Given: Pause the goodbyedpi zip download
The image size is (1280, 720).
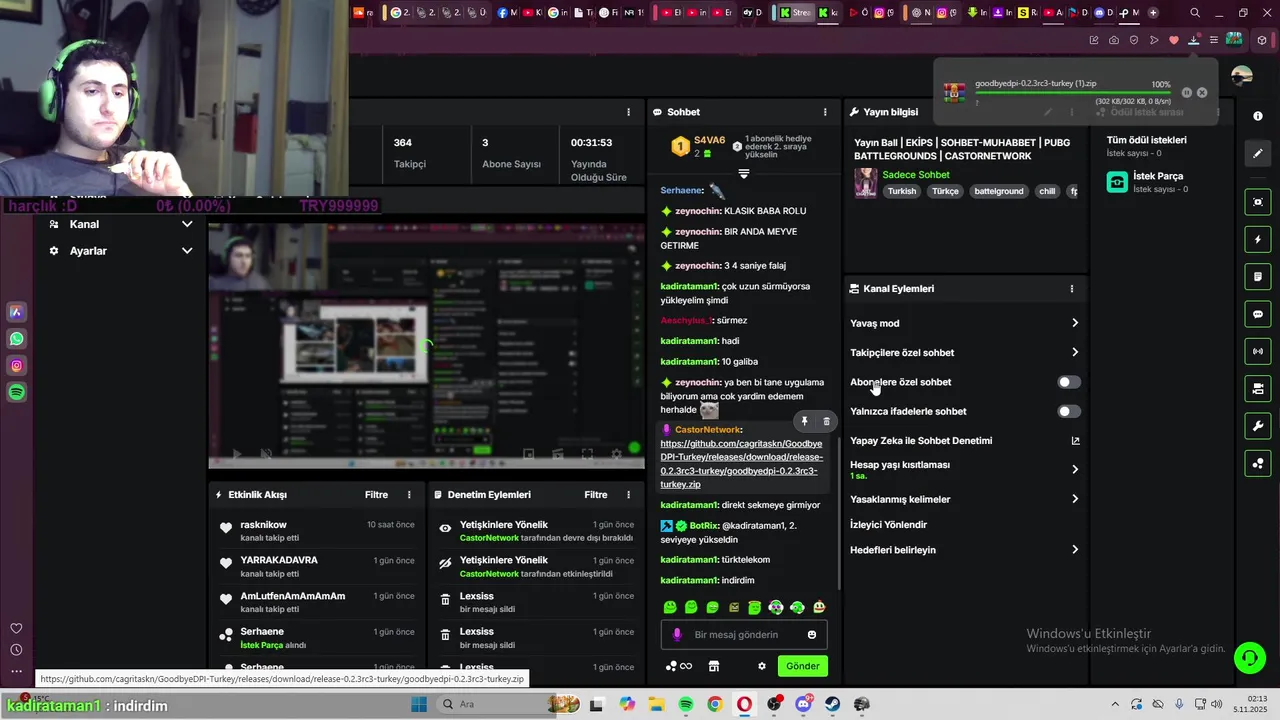Looking at the screenshot, I should click(x=1187, y=92).
